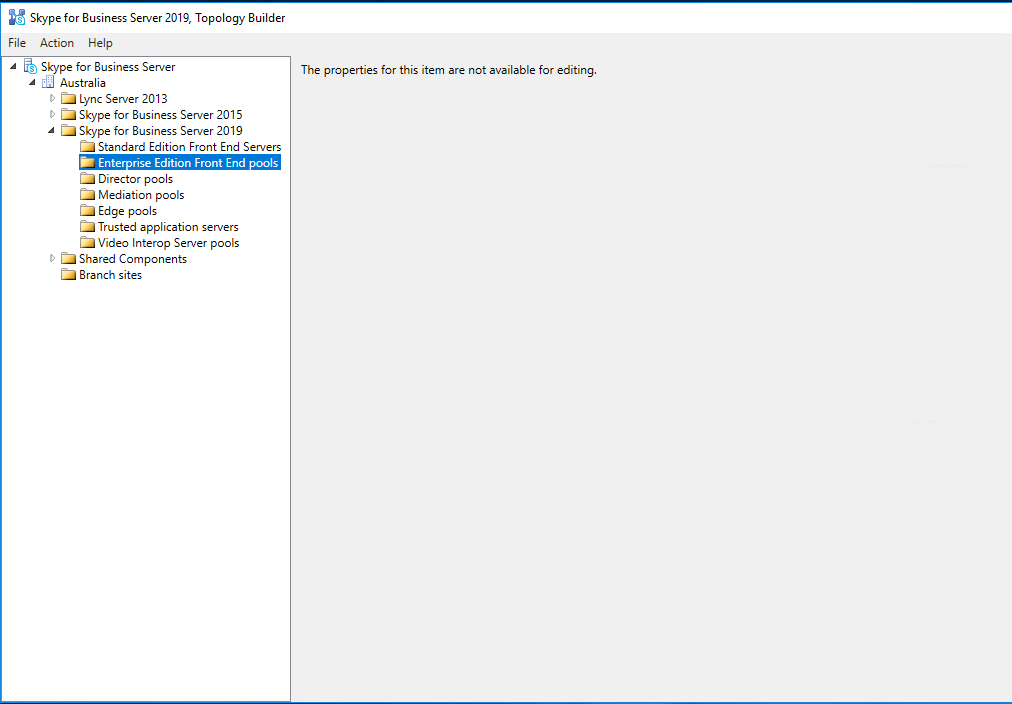This screenshot has width=1012, height=704.
Task: Open the File menu
Action: pos(17,43)
